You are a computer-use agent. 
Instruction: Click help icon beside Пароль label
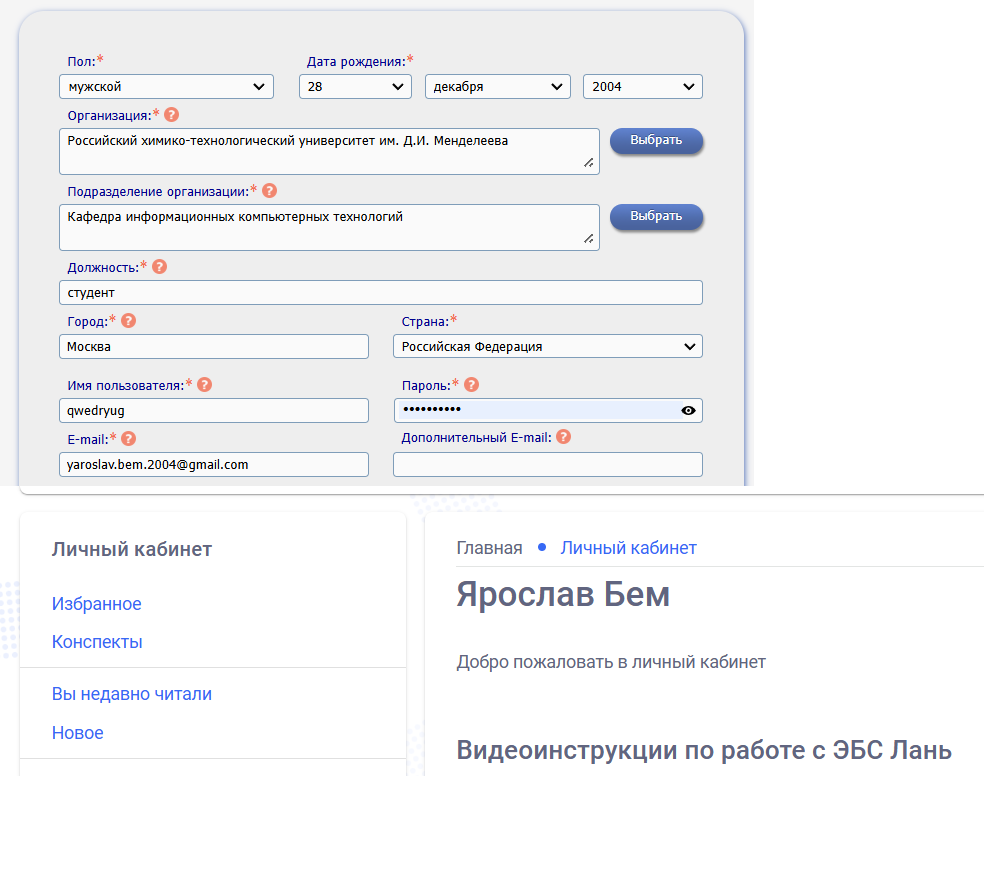472,385
